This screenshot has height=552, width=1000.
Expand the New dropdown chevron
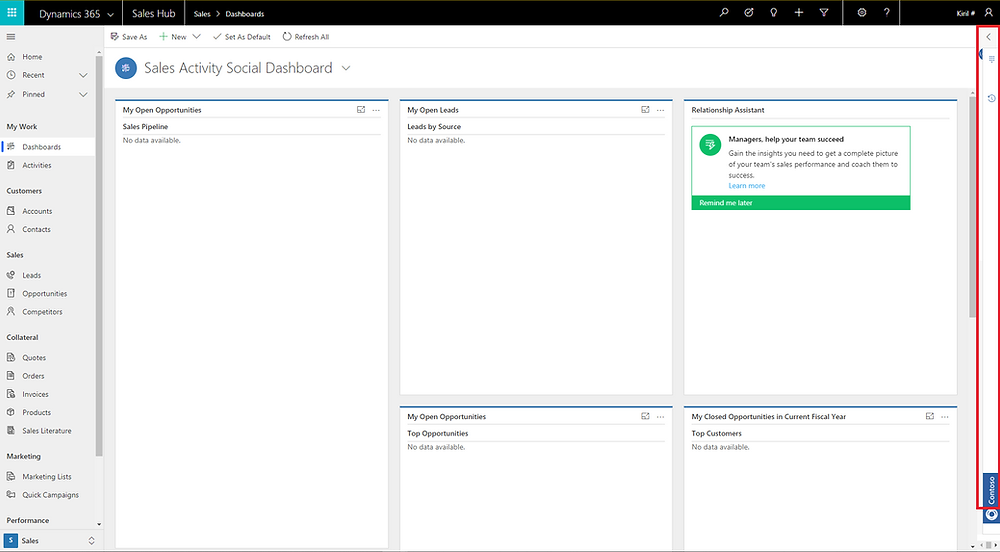tap(196, 37)
